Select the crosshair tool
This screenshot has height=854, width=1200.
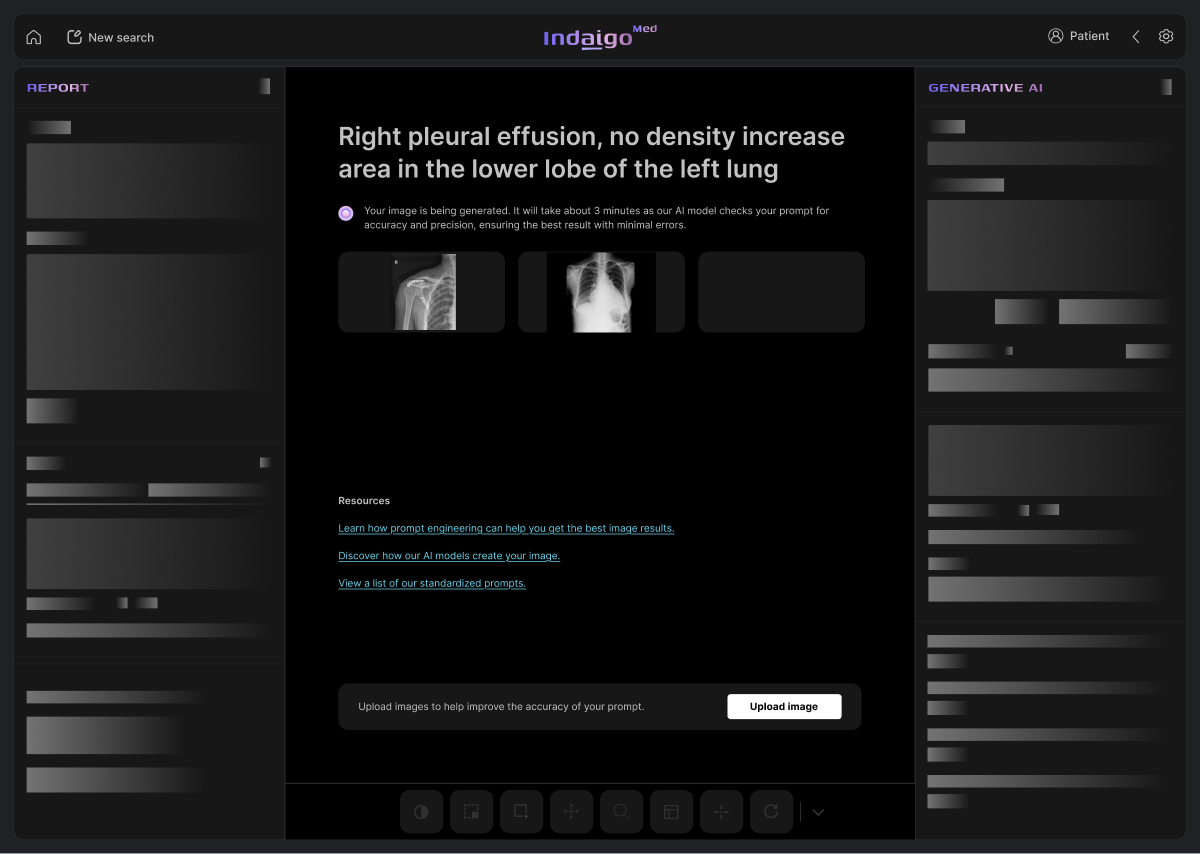pyautogui.click(x=721, y=812)
